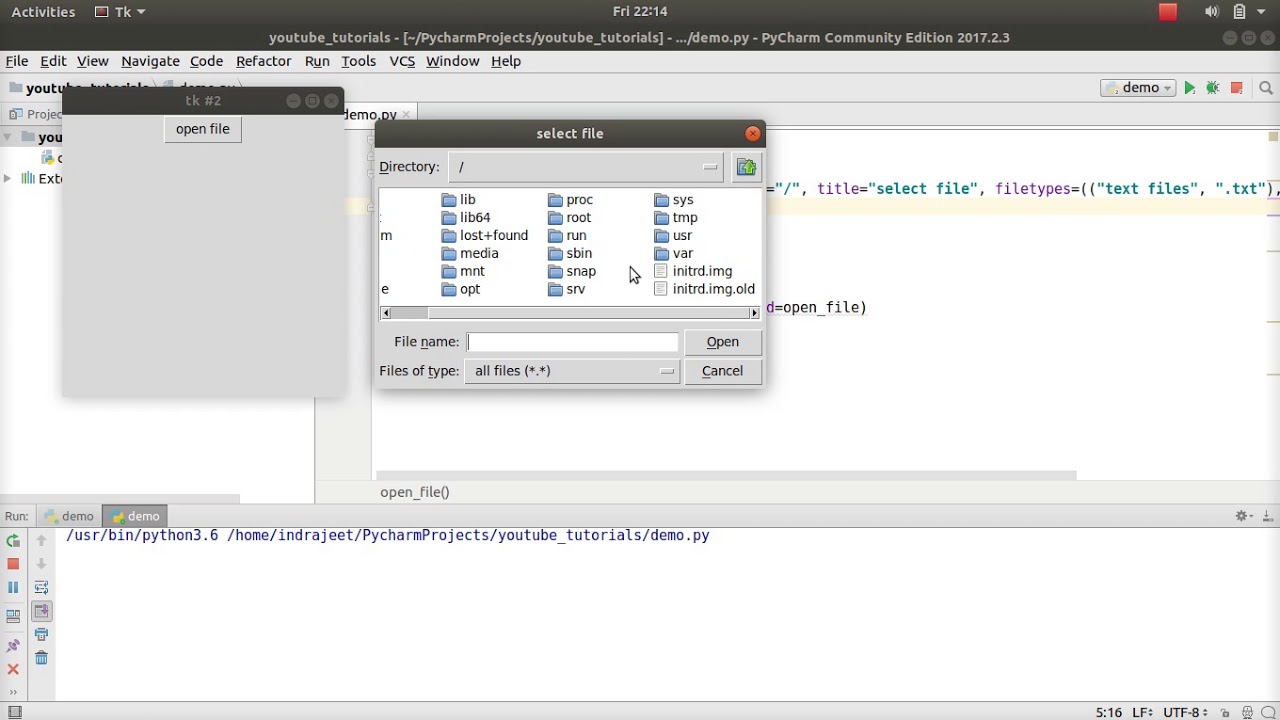1280x720 pixels.
Task: Open the Tk application menu in top bar
Action: tap(120, 12)
